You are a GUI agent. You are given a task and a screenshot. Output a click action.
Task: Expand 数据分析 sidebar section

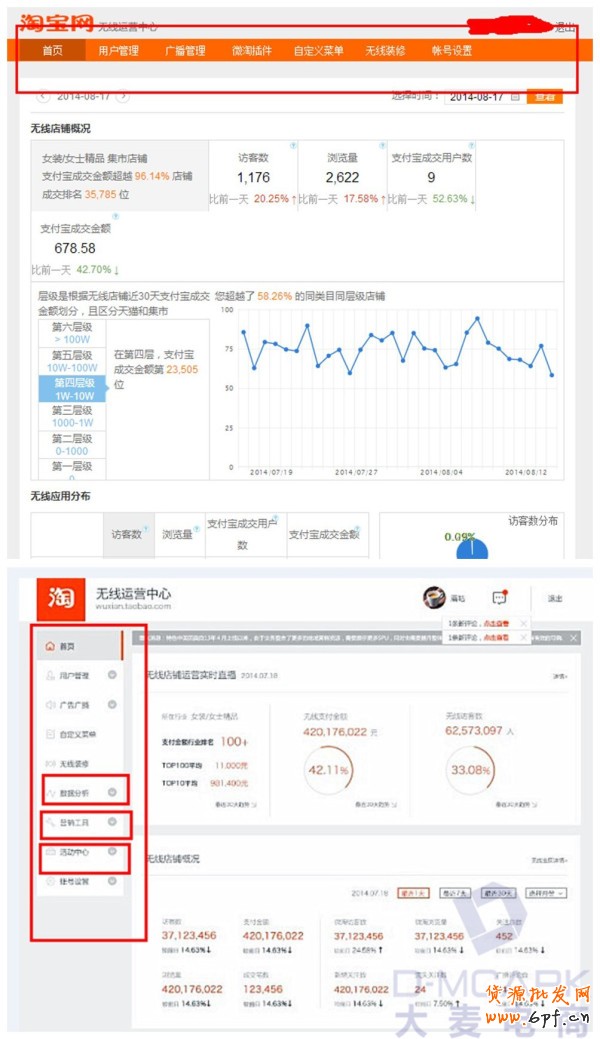112,793
